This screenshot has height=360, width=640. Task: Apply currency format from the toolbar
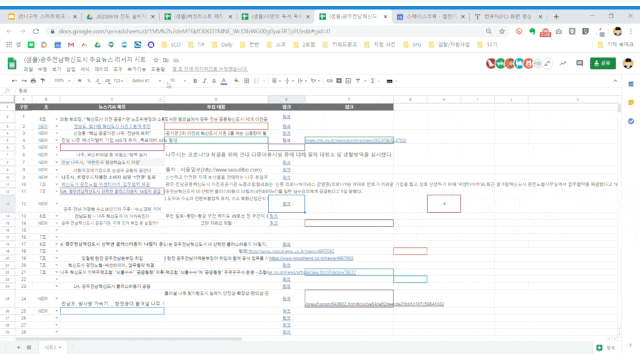[79, 81]
